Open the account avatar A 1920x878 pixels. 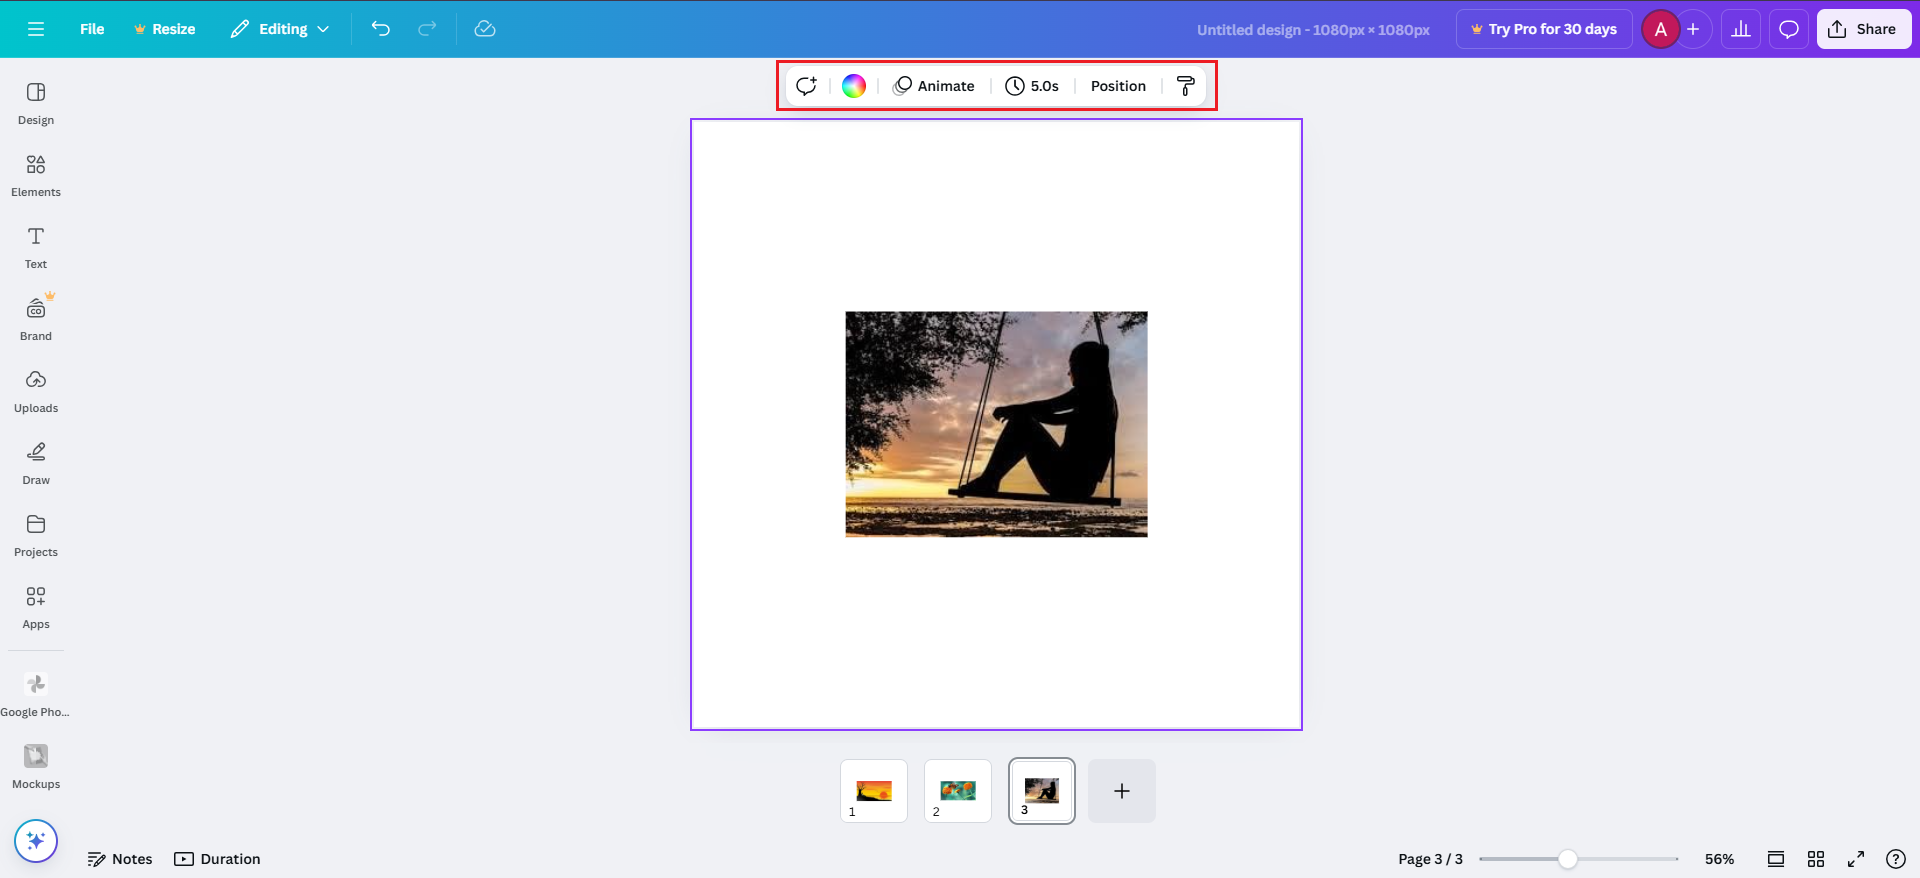pos(1660,29)
